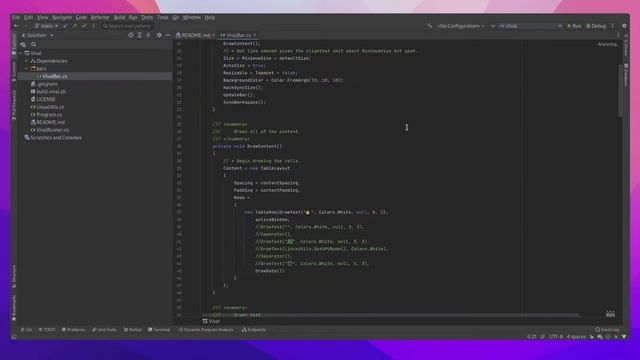Select the VivalBar.cs editor tab
This screenshot has height=360, width=640.
pyautogui.click(x=238, y=35)
